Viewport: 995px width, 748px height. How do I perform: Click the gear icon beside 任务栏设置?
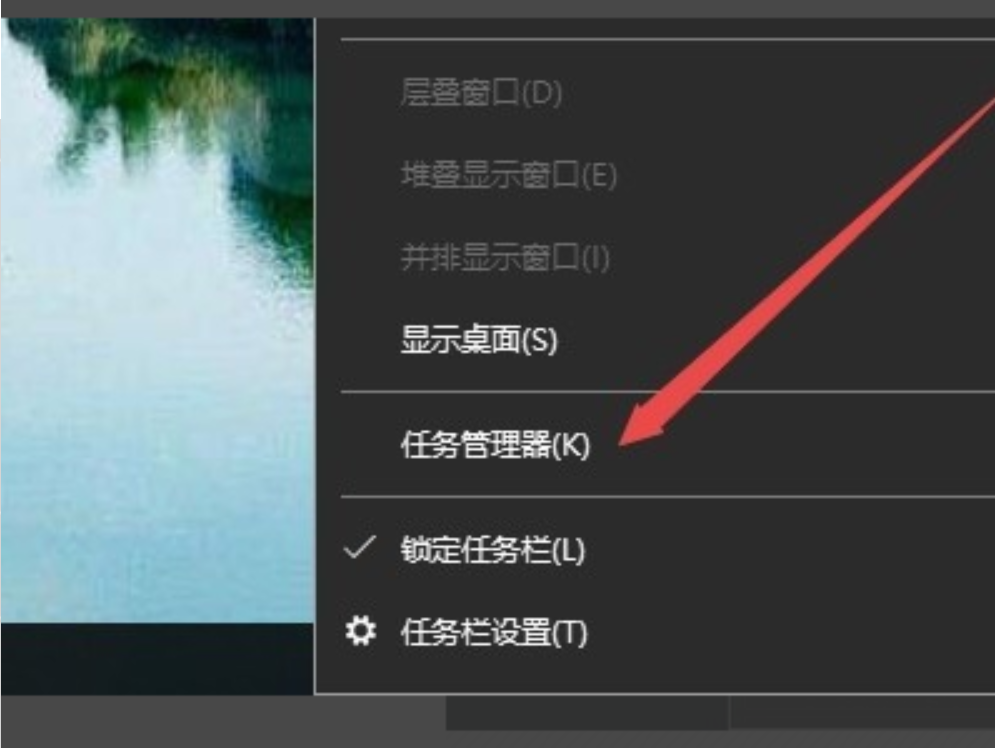(x=360, y=631)
